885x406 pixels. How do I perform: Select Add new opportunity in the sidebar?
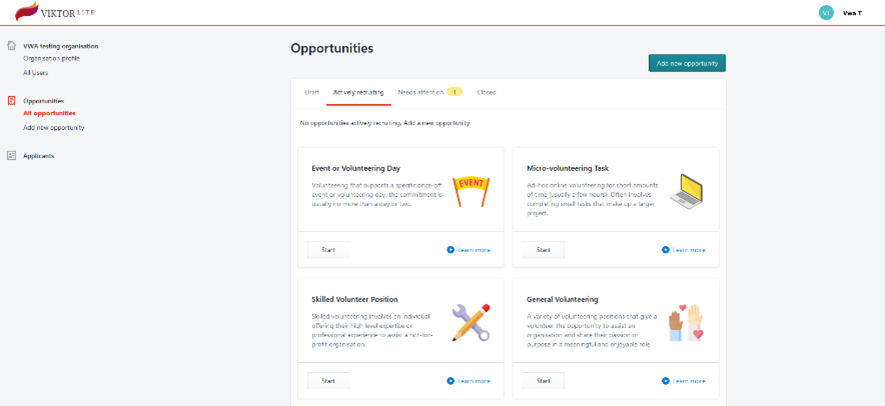[x=54, y=128]
